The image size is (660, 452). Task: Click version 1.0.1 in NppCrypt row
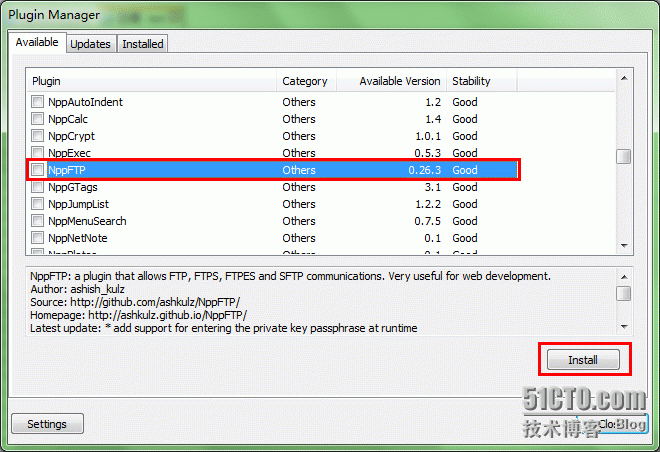pyautogui.click(x=428, y=136)
